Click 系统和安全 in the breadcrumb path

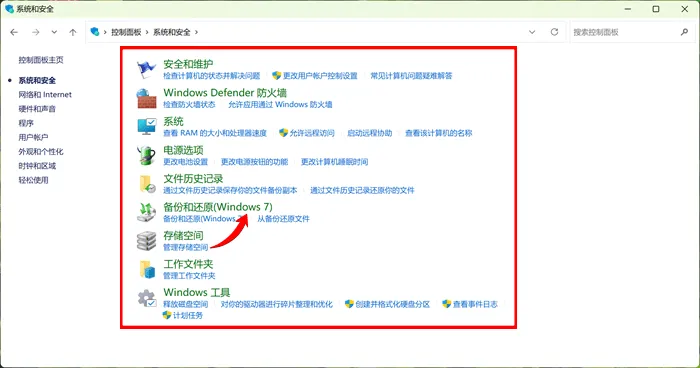pyautogui.click(x=172, y=32)
